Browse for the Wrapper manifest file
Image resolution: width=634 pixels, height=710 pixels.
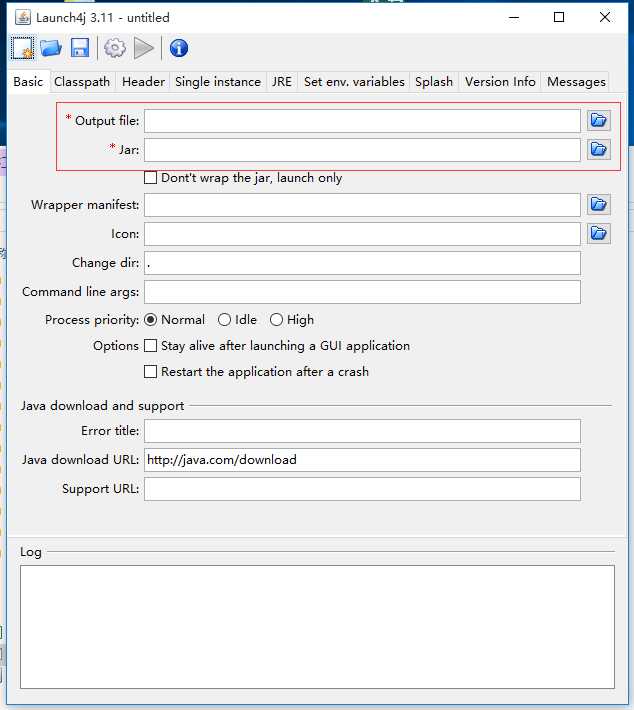tap(599, 205)
